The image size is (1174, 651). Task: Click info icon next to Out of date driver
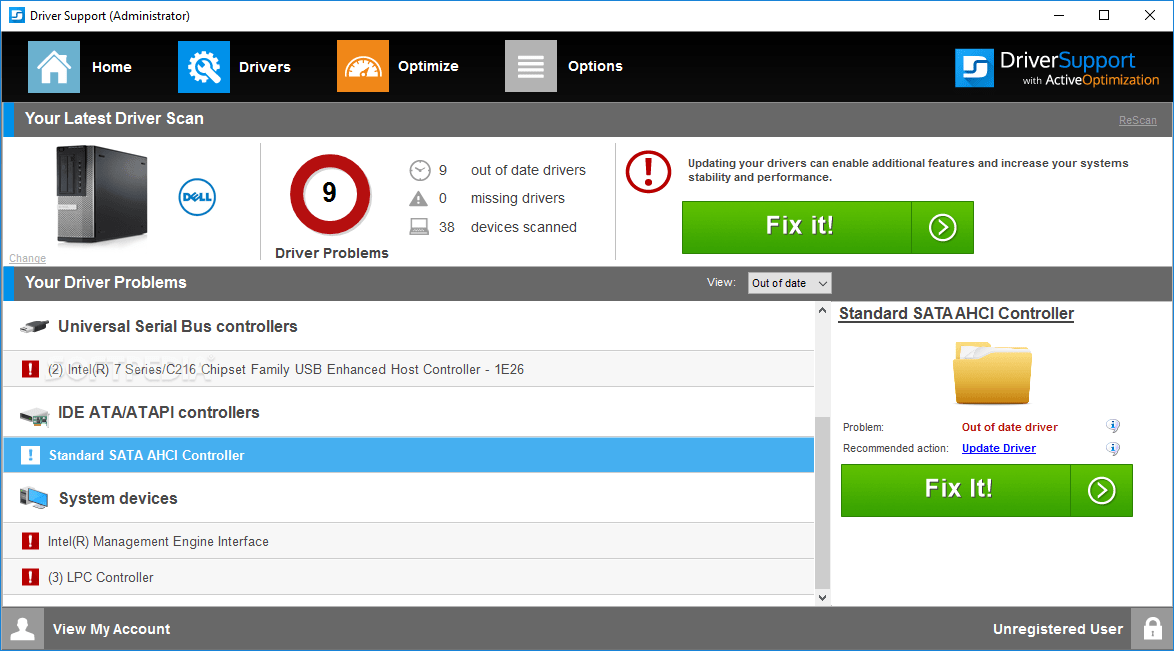(x=1113, y=426)
